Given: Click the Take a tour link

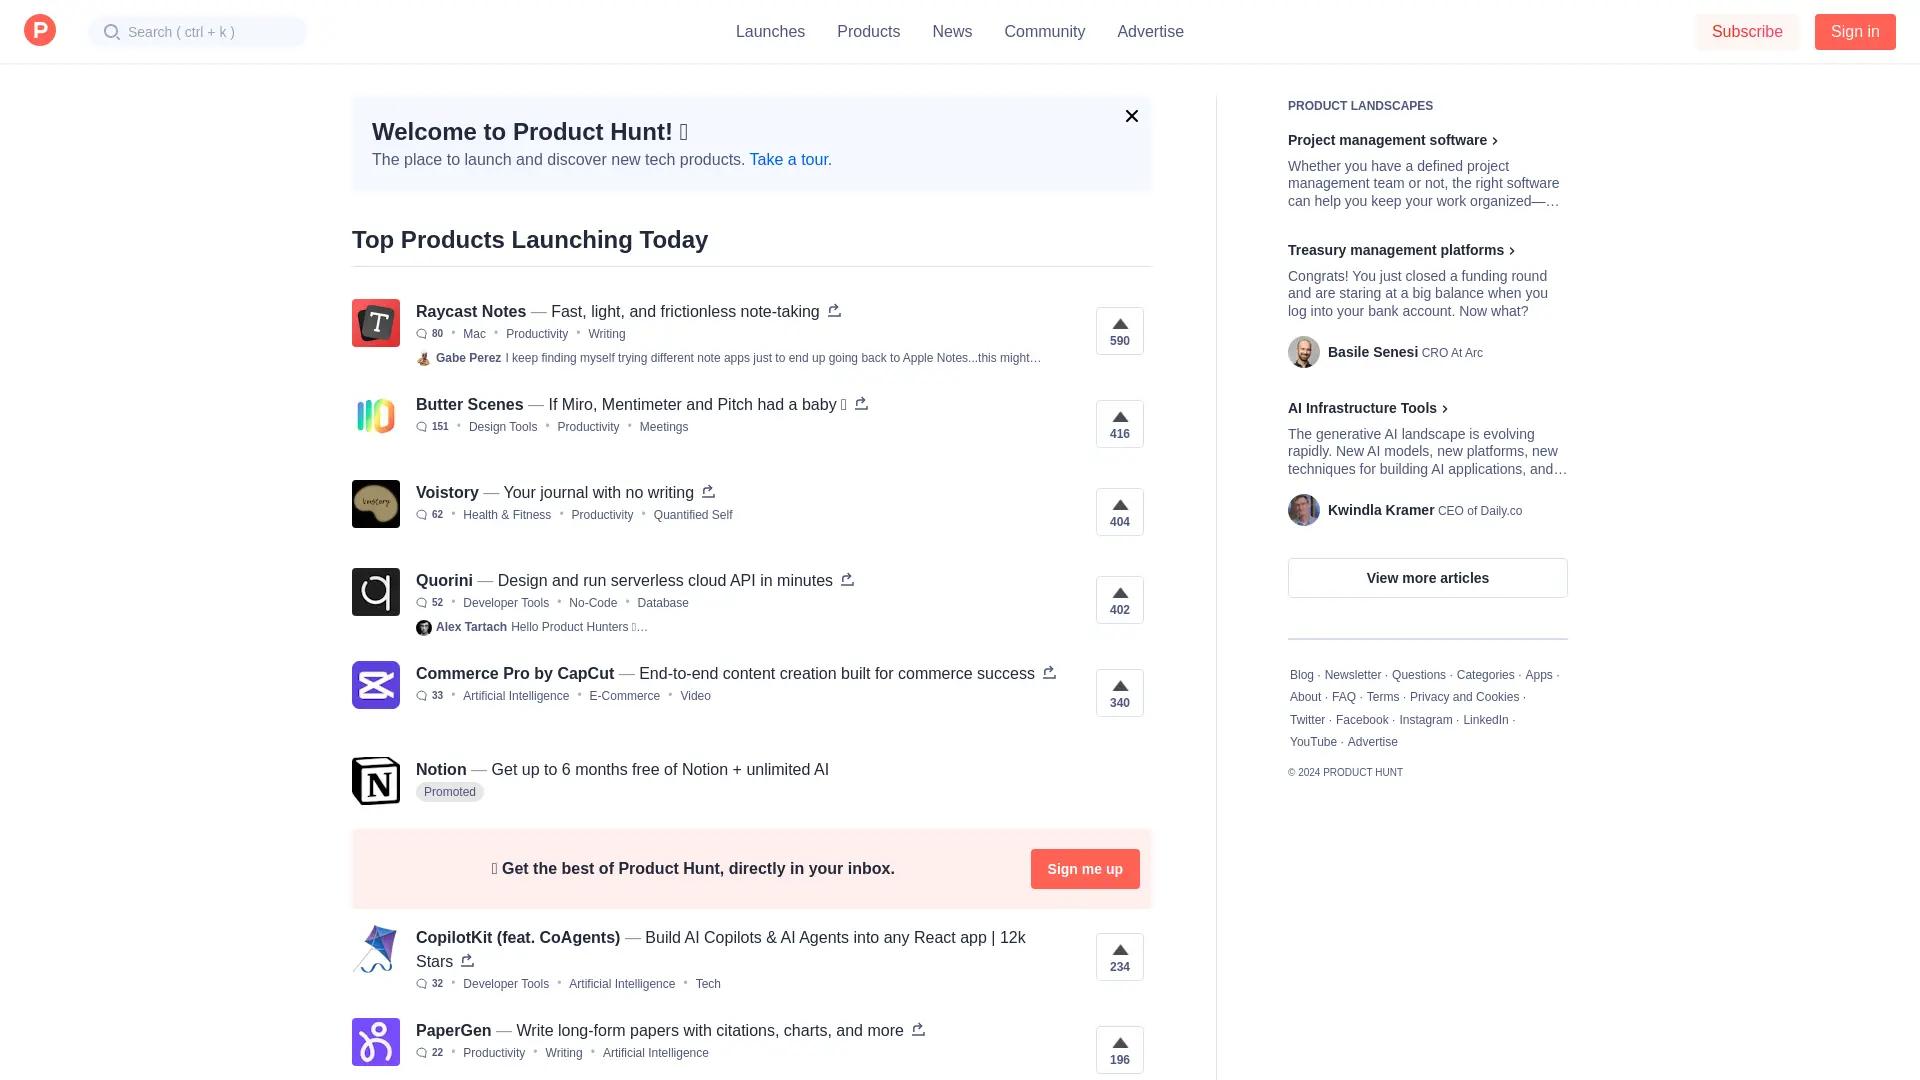Looking at the screenshot, I should tap(789, 159).
